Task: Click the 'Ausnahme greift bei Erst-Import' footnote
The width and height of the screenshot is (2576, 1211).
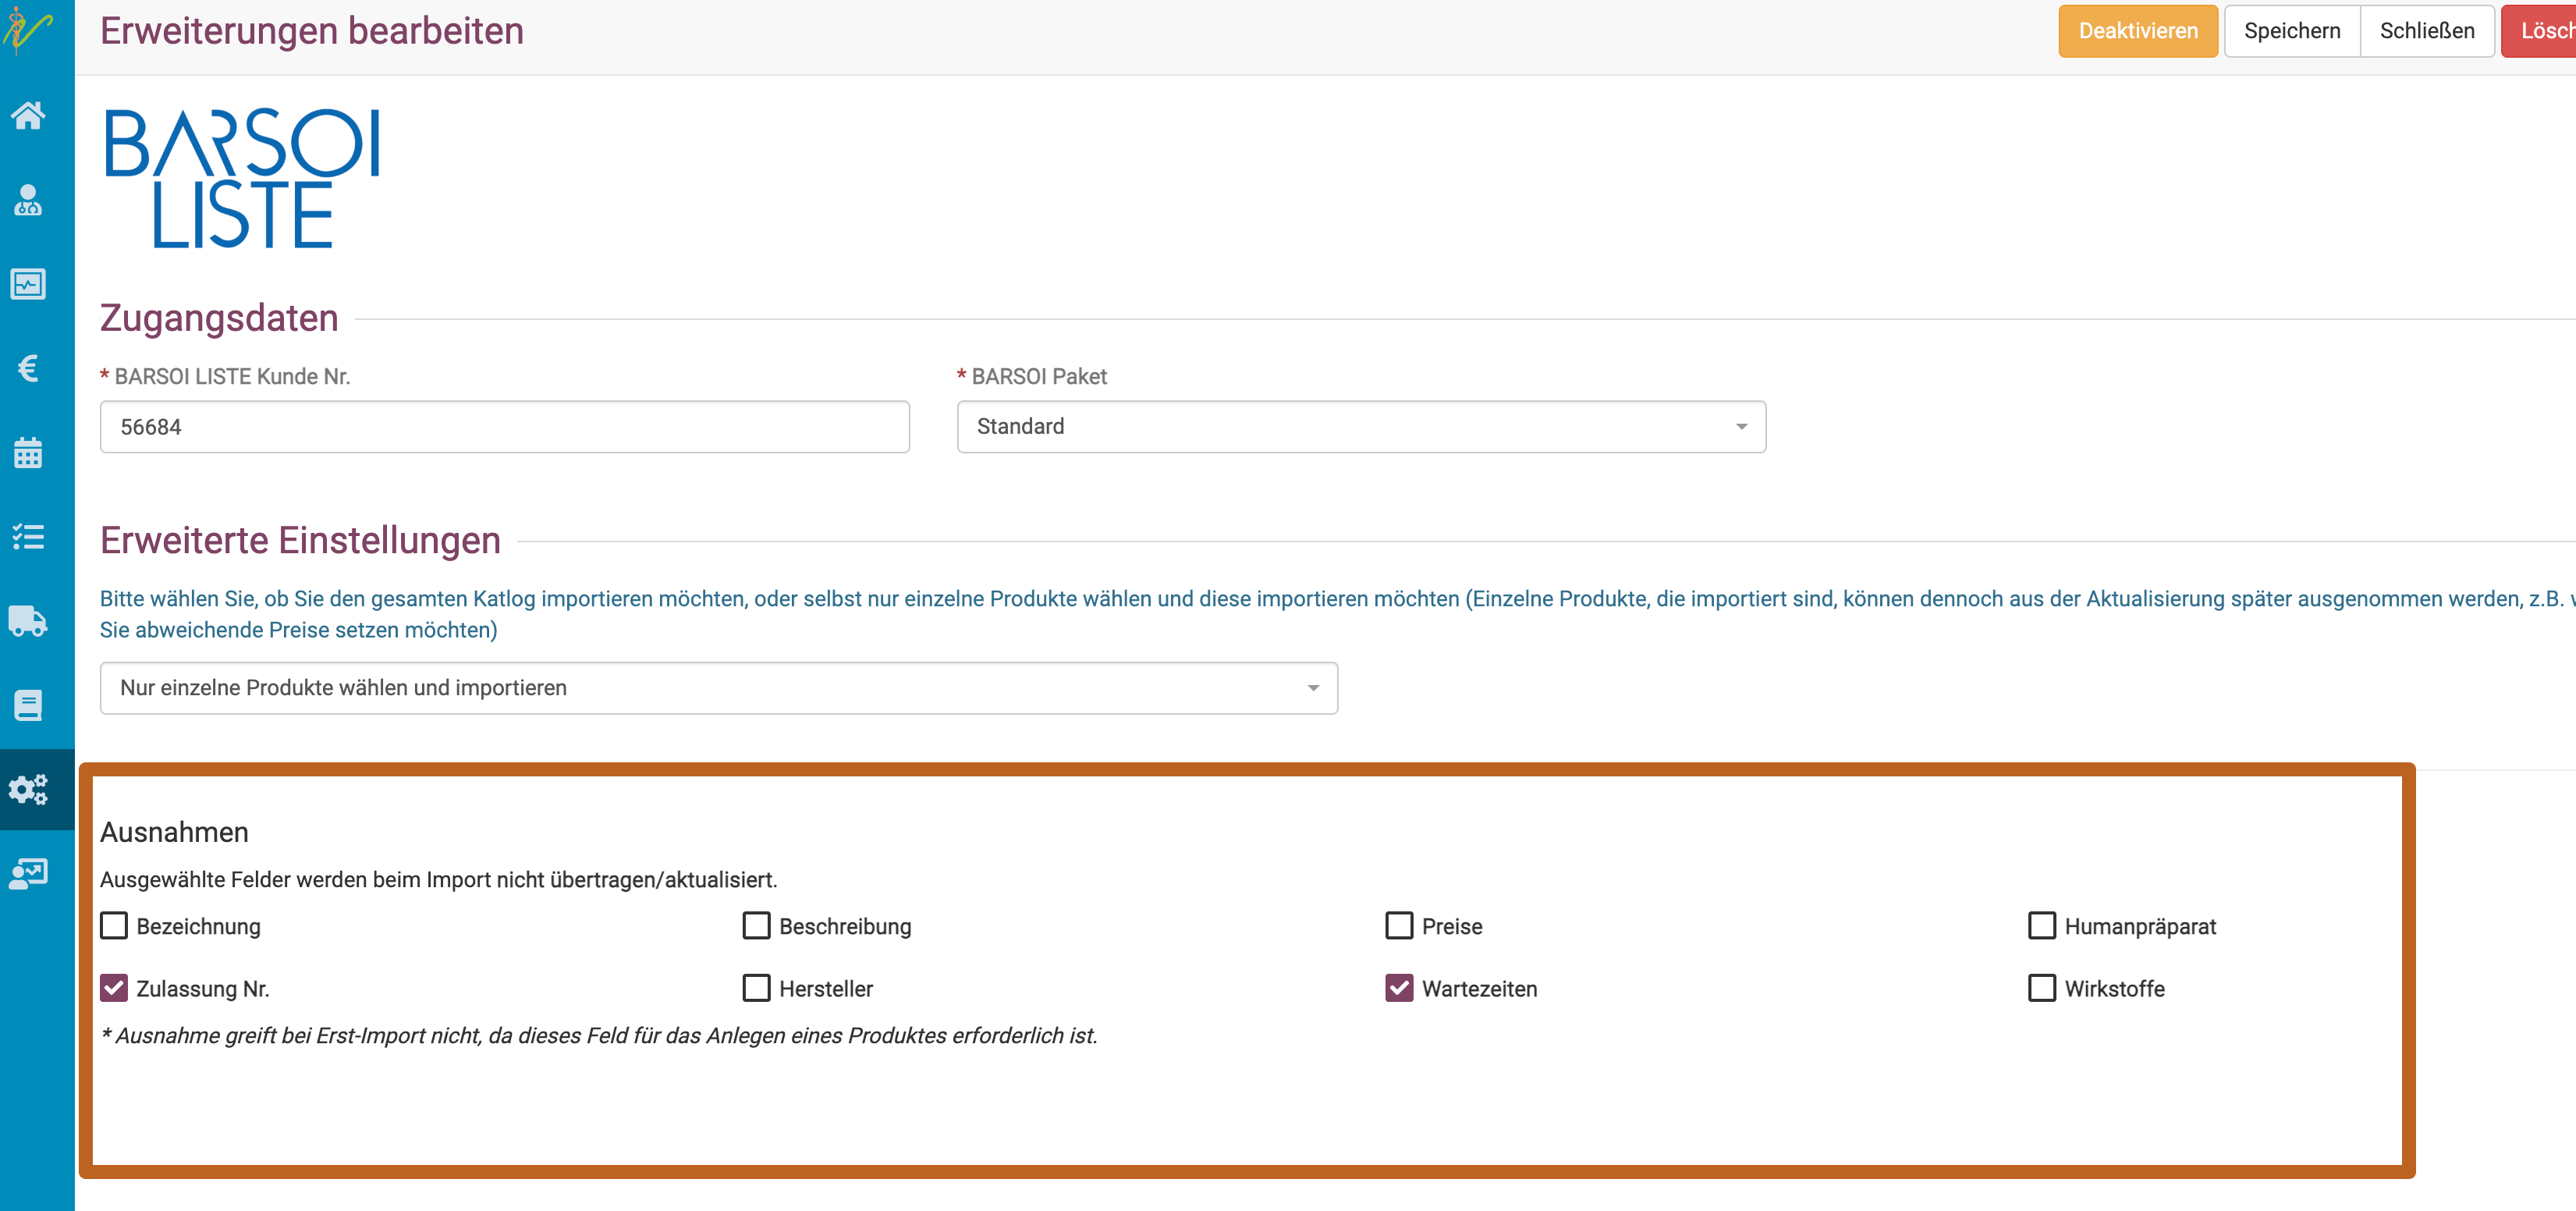Action: point(599,1036)
